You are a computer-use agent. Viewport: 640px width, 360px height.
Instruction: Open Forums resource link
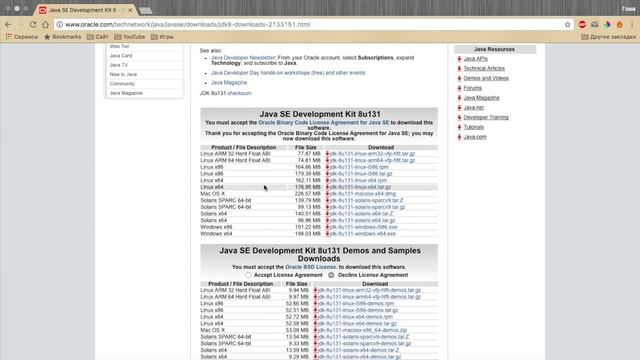tap(473, 88)
